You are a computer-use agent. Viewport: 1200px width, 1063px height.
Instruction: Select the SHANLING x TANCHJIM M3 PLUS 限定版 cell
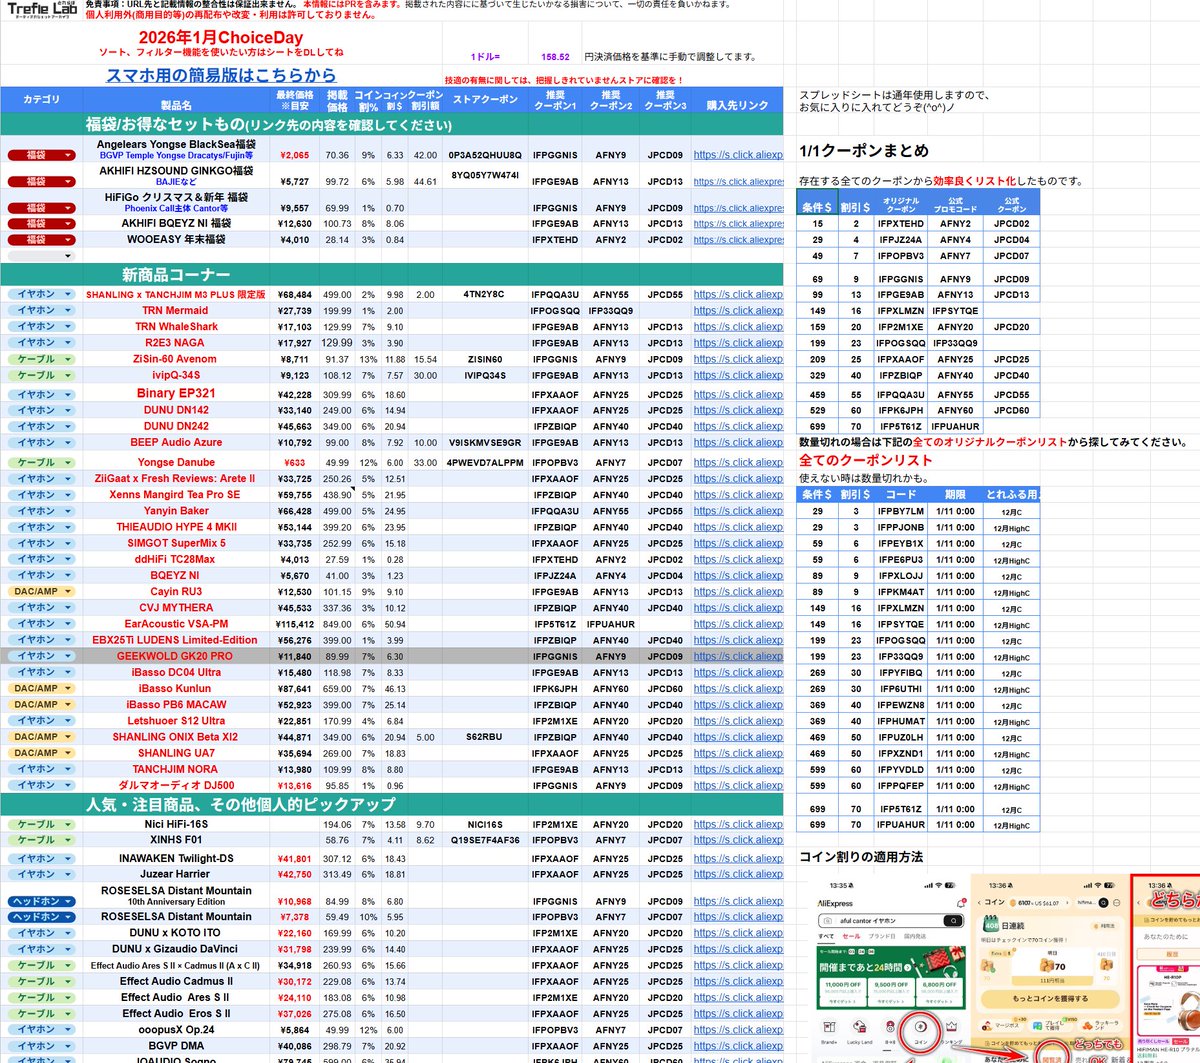[x=176, y=295]
